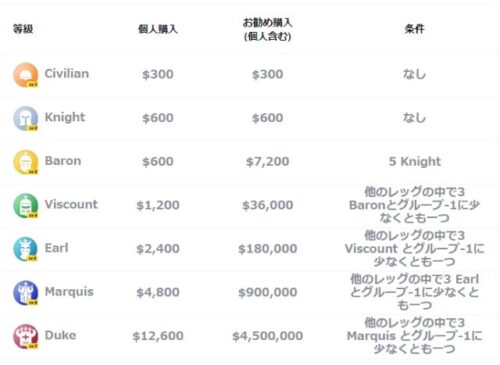Click the Viscount condition description text
This screenshot has width=500, height=365.
point(414,205)
